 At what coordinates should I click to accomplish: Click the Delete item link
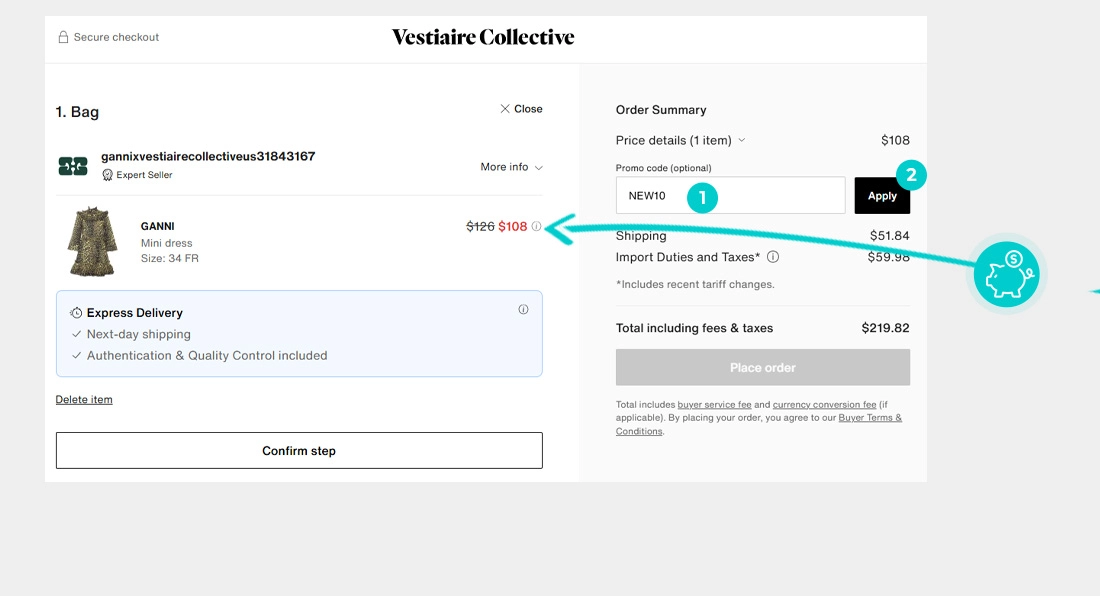84,400
